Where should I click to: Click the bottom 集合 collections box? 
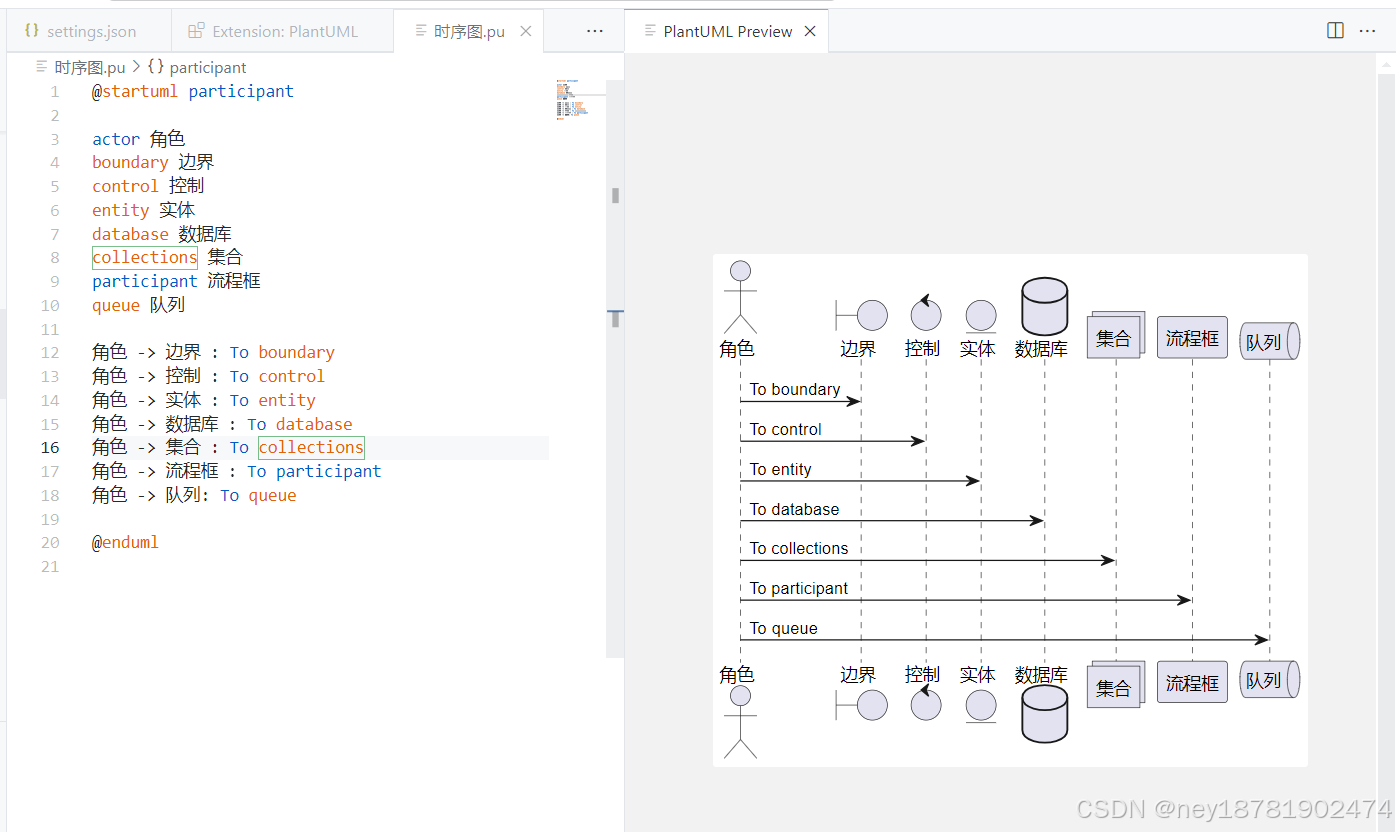click(x=1115, y=684)
